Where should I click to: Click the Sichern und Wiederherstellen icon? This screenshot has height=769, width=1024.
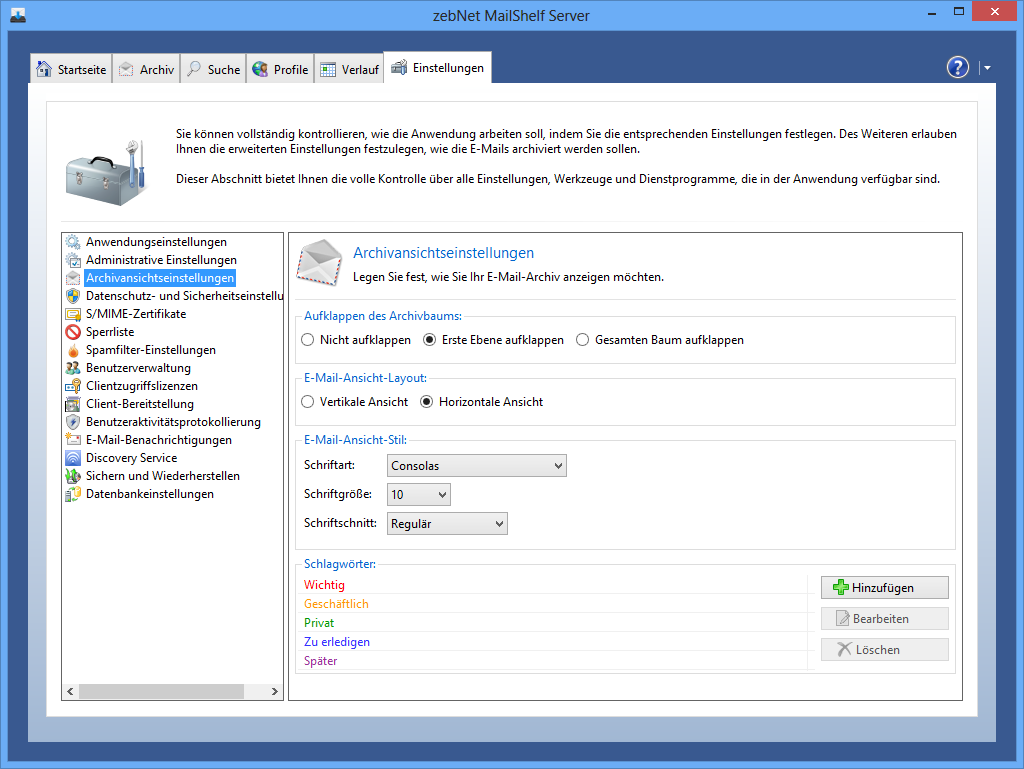[73, 476]
